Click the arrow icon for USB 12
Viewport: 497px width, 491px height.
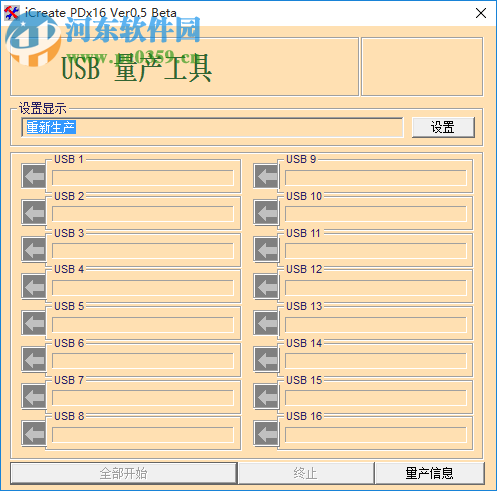266,286
